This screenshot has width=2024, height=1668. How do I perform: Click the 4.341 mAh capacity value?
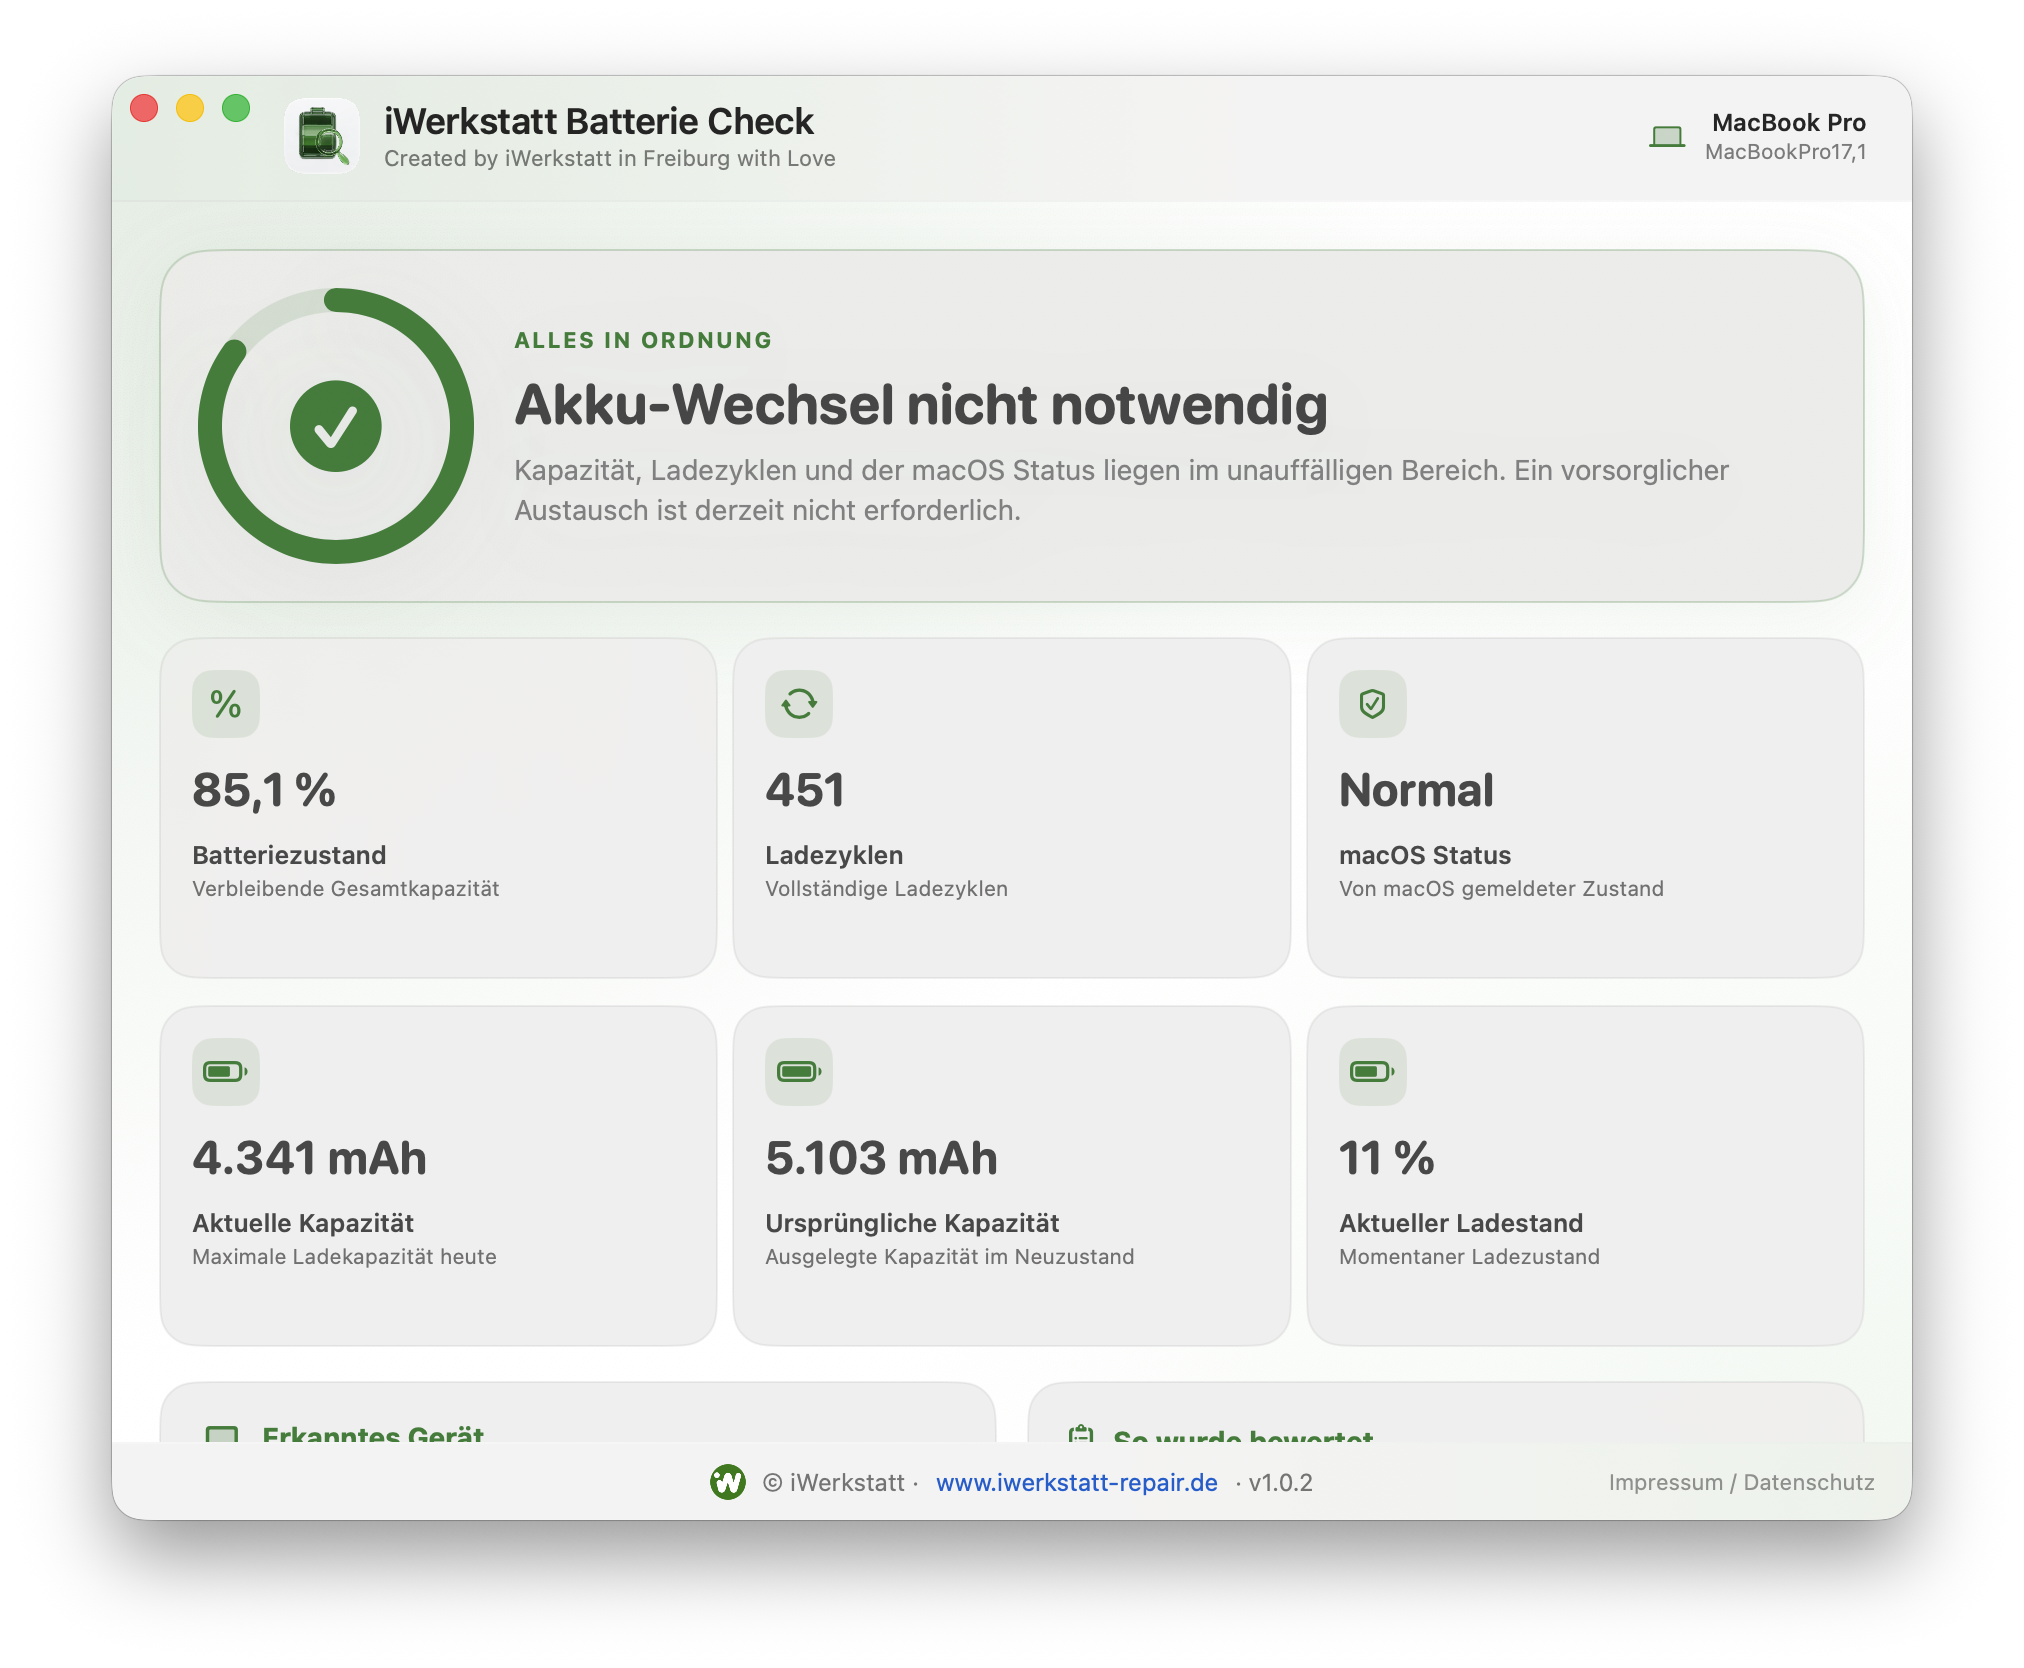pyautogui.click(x=309, y=1158)
